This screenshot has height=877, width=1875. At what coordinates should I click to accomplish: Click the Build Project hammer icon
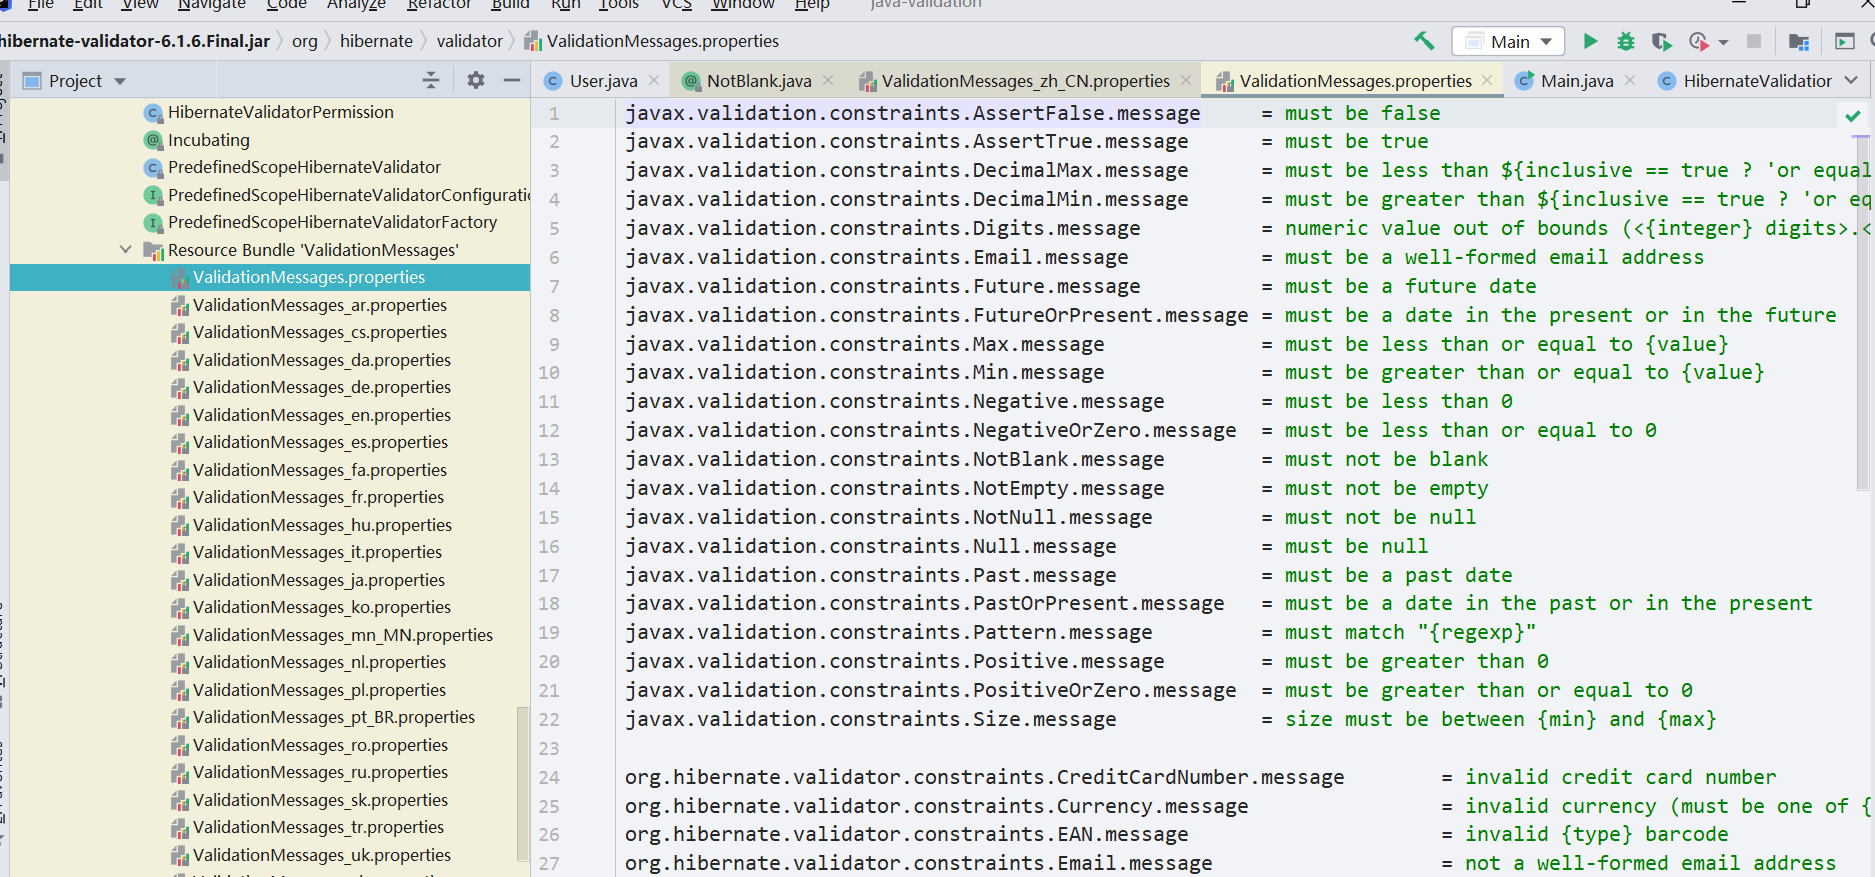click(x=1424, y=41)
